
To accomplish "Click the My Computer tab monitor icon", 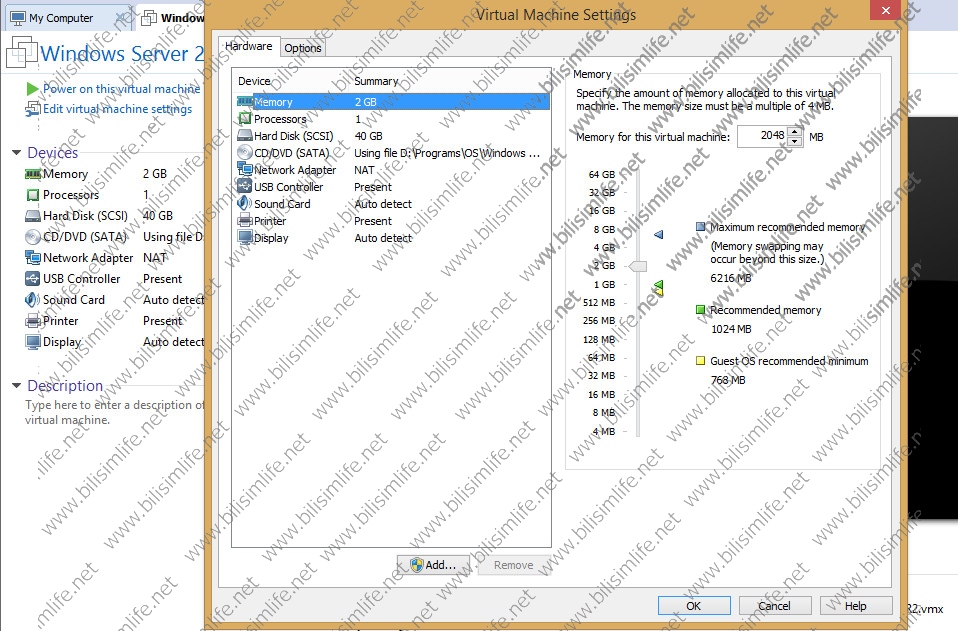I will 18,18.
